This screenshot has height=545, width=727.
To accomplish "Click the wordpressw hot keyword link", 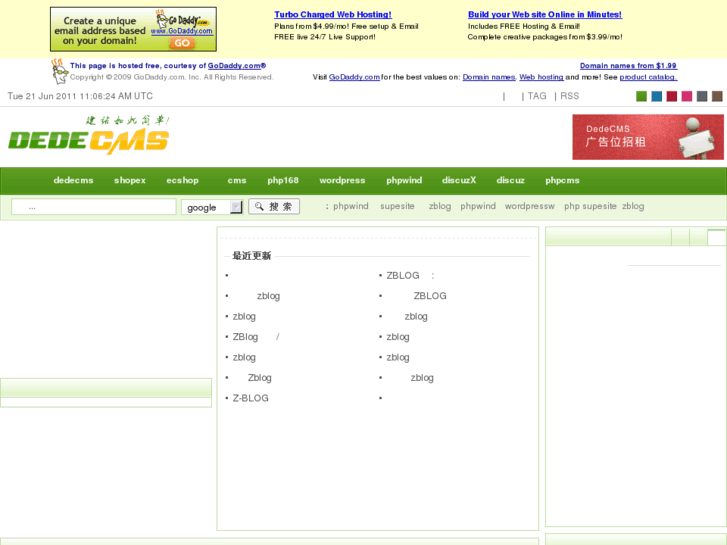I will [529, 206].
